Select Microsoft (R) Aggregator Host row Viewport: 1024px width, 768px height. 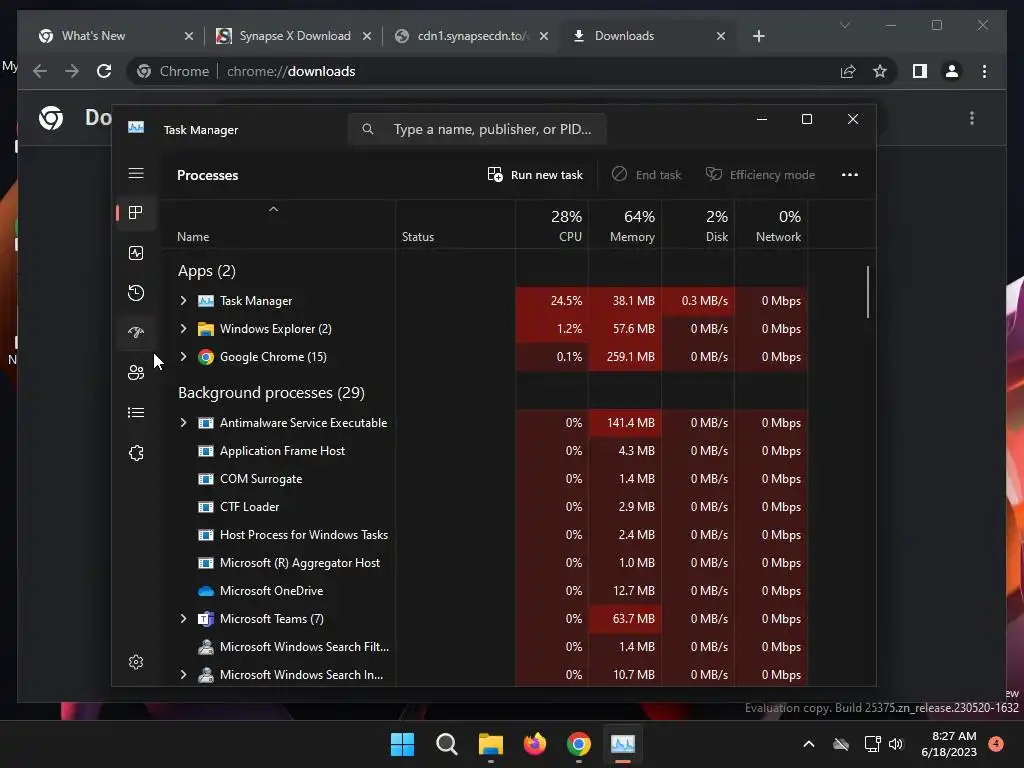pos(484,563)
